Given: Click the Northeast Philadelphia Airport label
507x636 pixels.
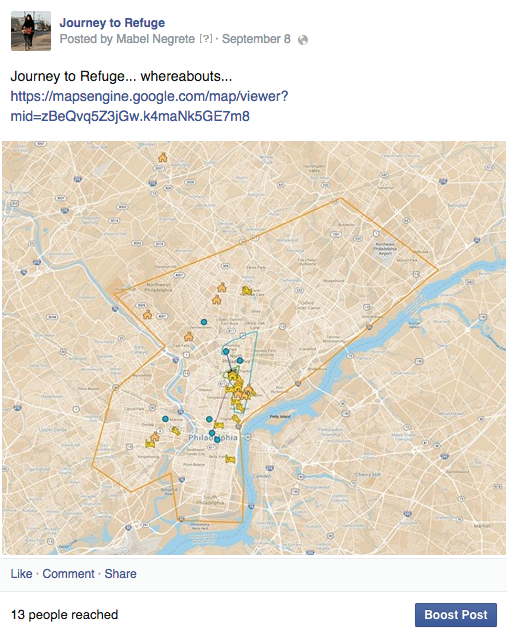Looking at the screenshot, I should (x=385, y=248).
